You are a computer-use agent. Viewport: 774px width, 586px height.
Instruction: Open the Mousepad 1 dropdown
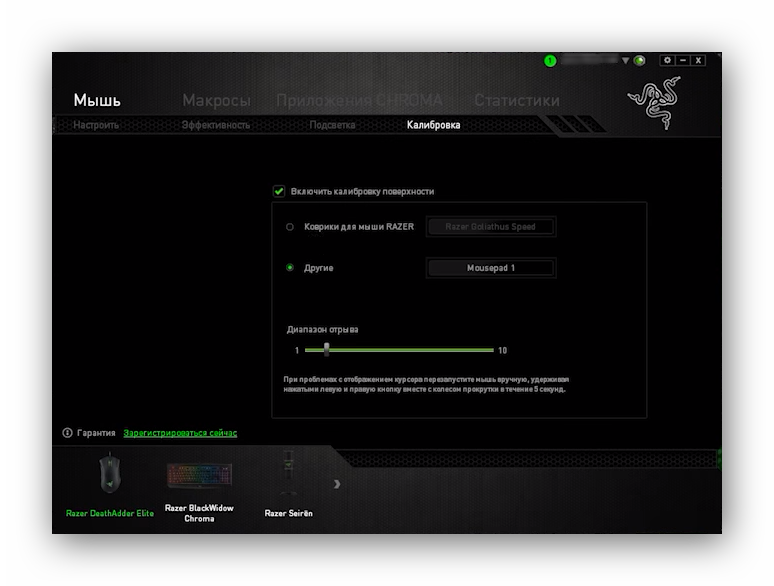point(490,268)
